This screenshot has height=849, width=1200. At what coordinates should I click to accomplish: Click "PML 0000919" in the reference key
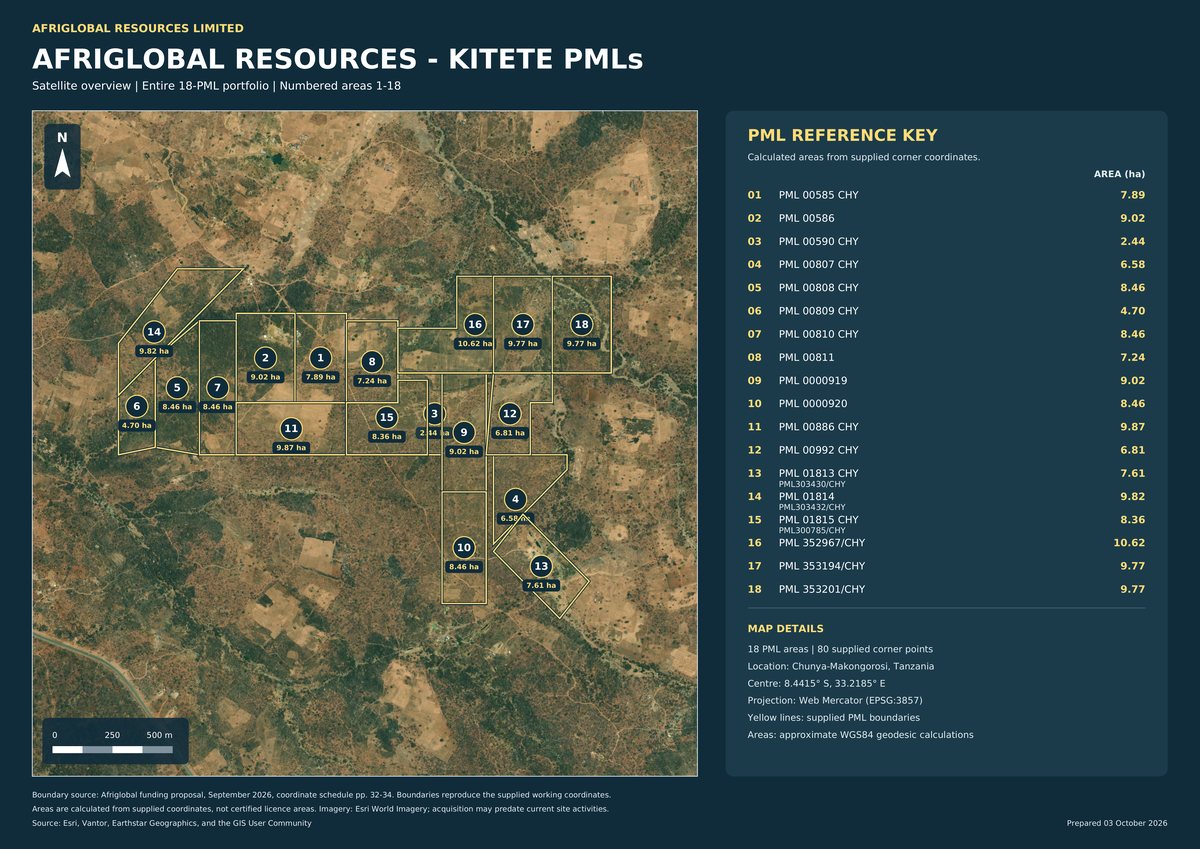click(x=813, y=381)
